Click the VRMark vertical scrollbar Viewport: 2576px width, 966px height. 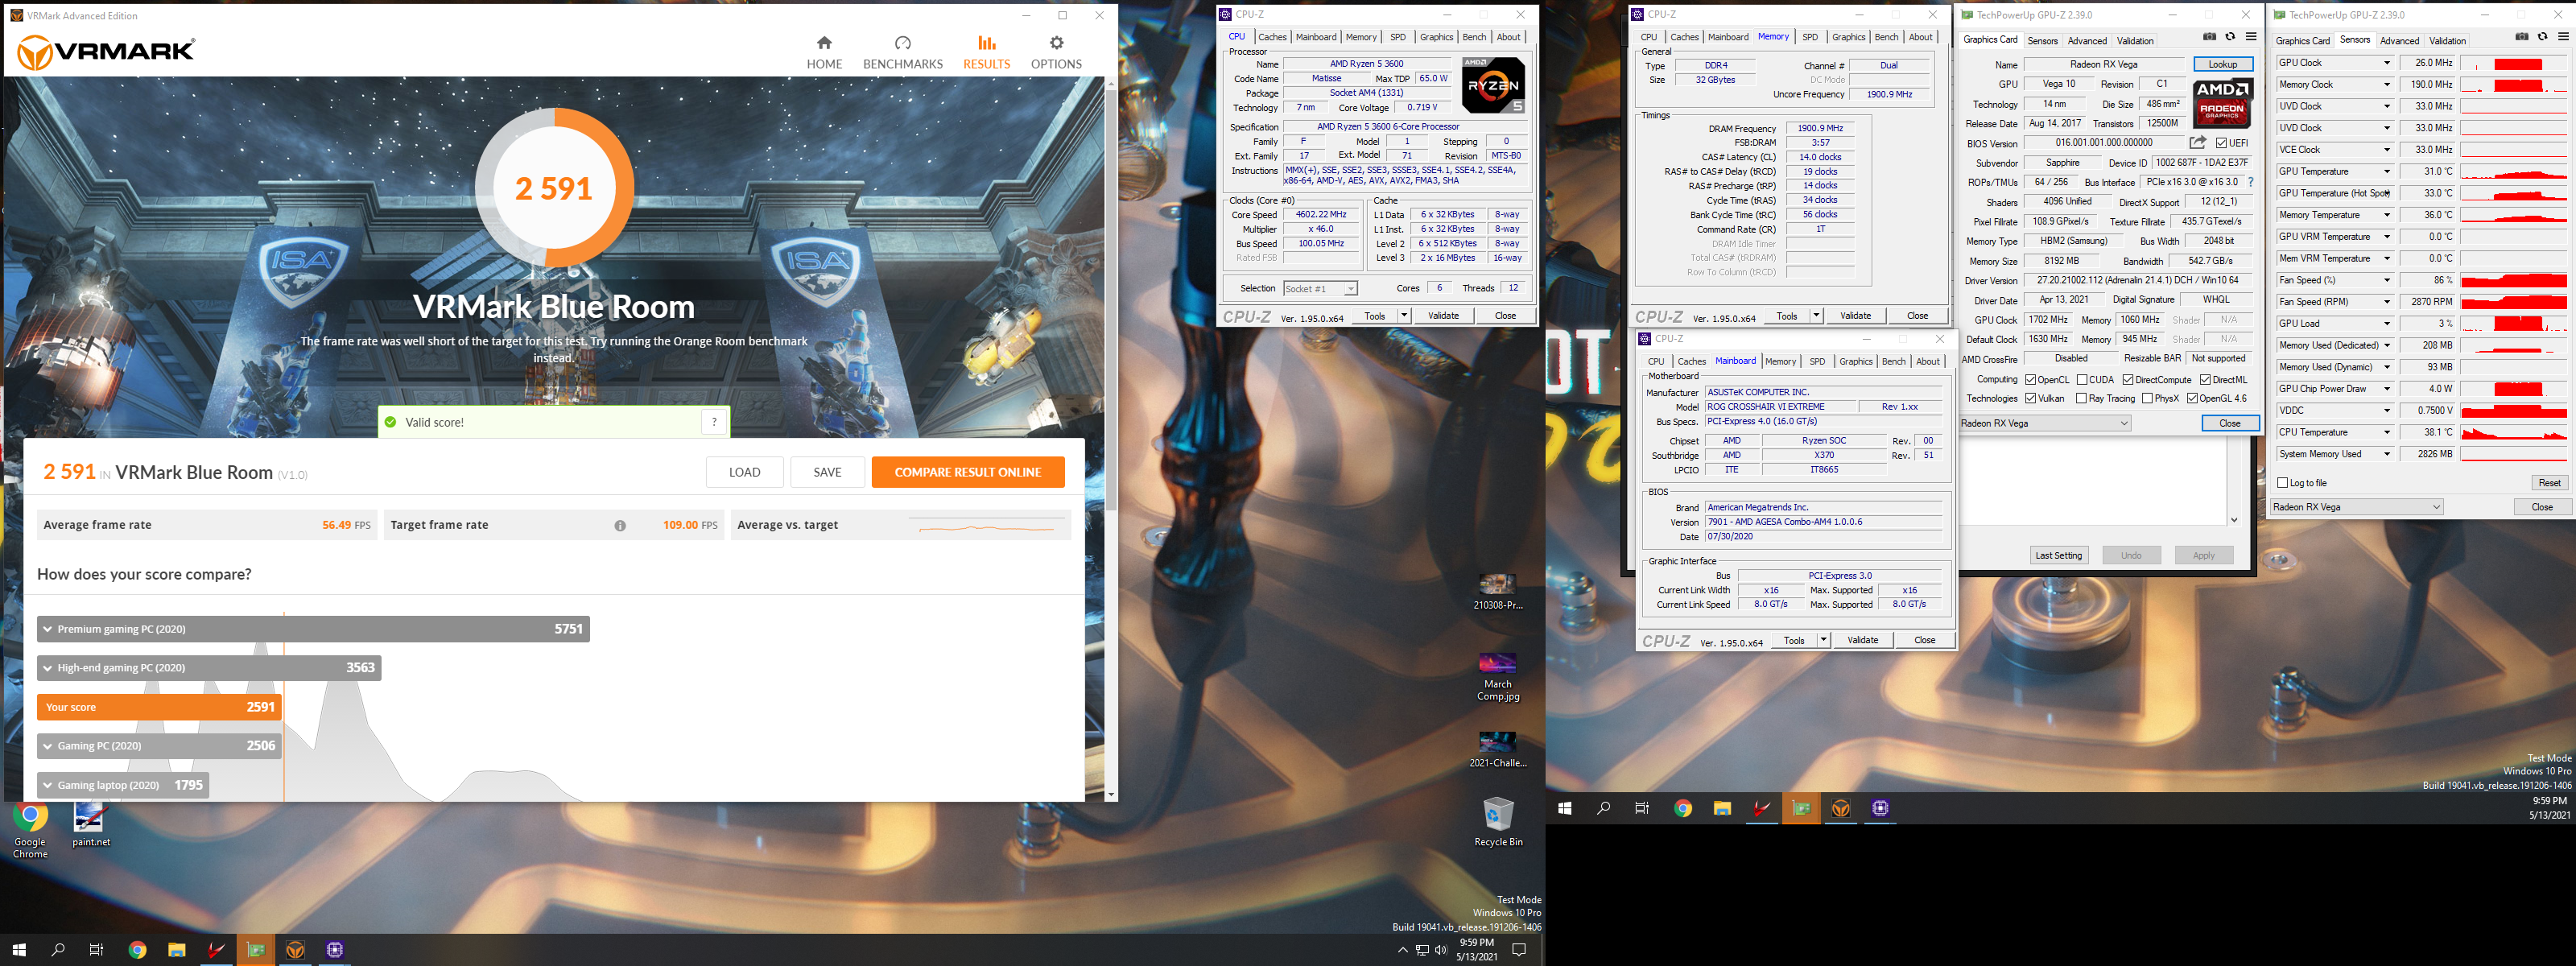tap(1111, 300)
